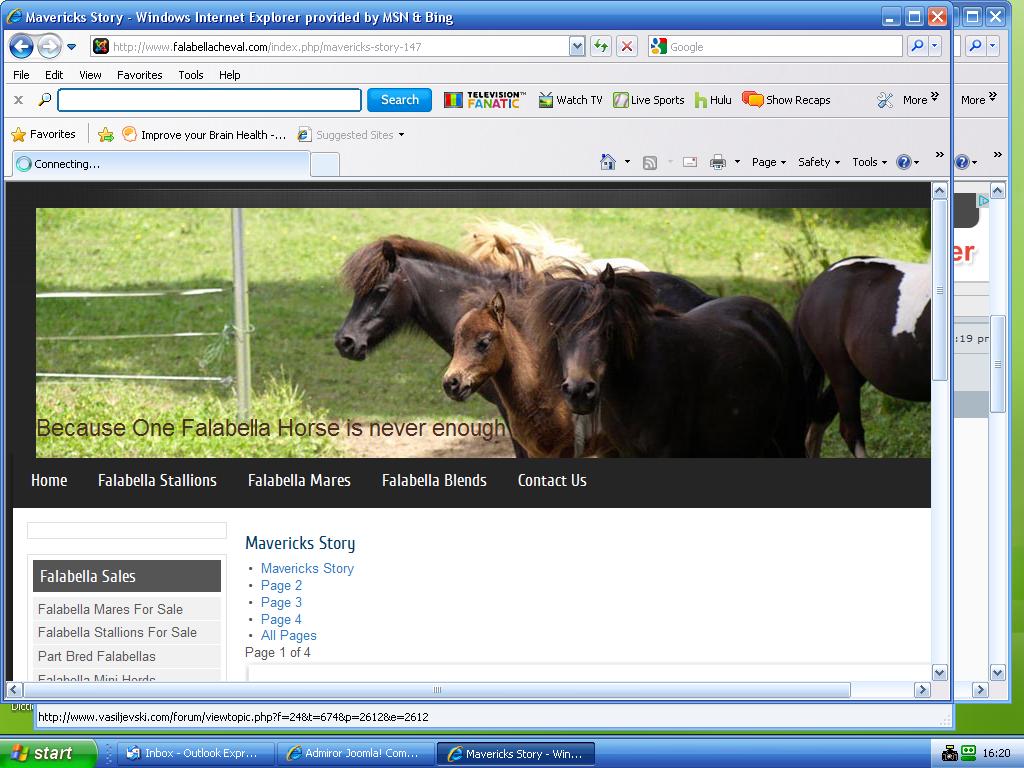Open the search provider dropdown arrow

pyautogui.click(x=935, y=46)
